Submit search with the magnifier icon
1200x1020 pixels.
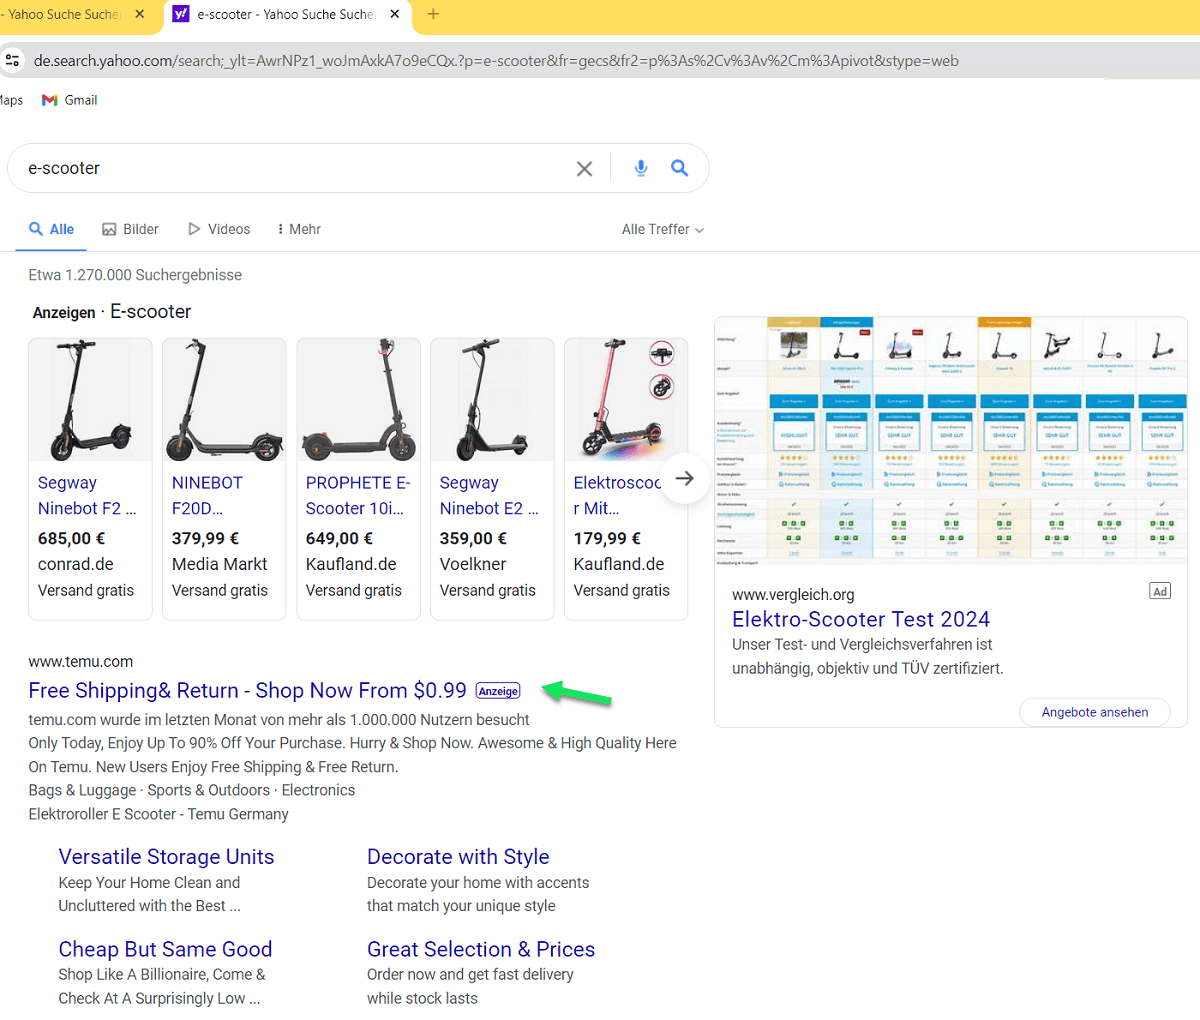click(x=679, y=168)
